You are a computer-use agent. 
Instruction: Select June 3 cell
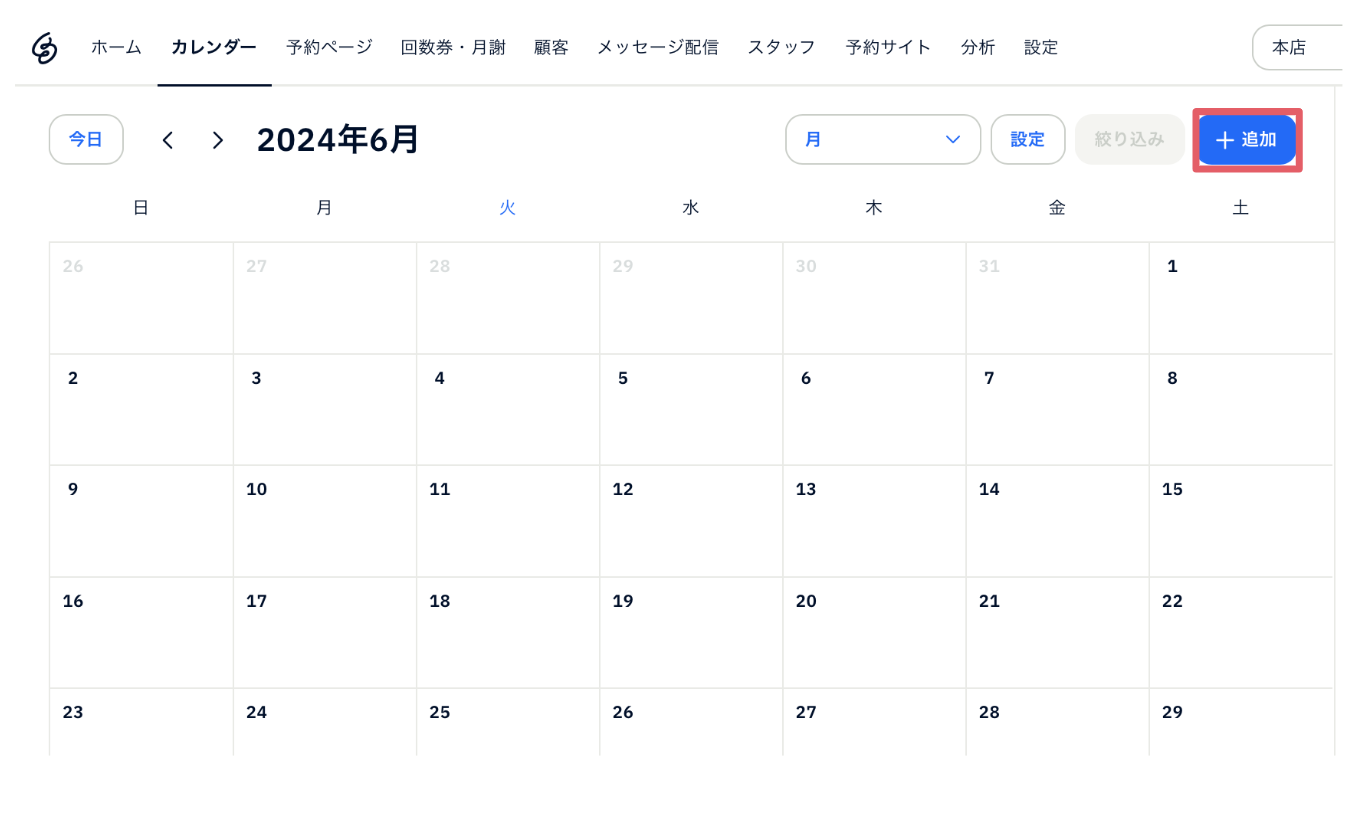325,410
